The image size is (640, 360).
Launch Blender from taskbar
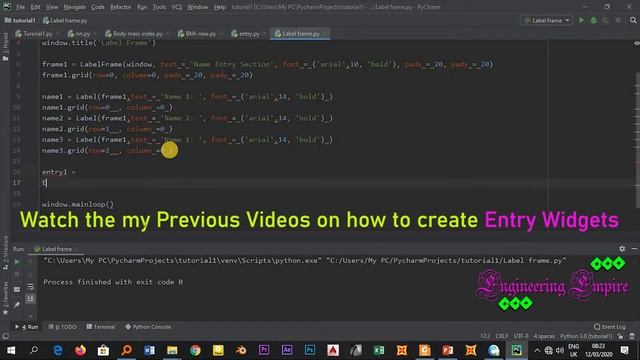(241, 350)
